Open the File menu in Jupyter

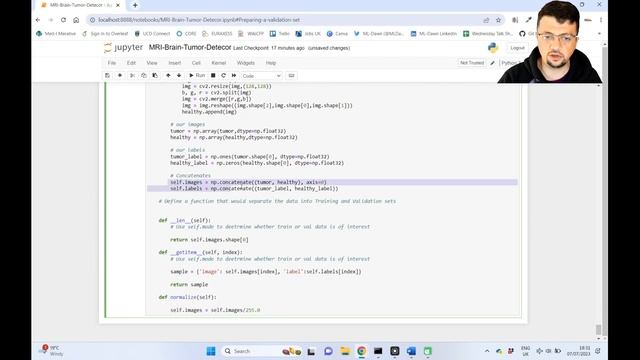click(x=112, y=63)
